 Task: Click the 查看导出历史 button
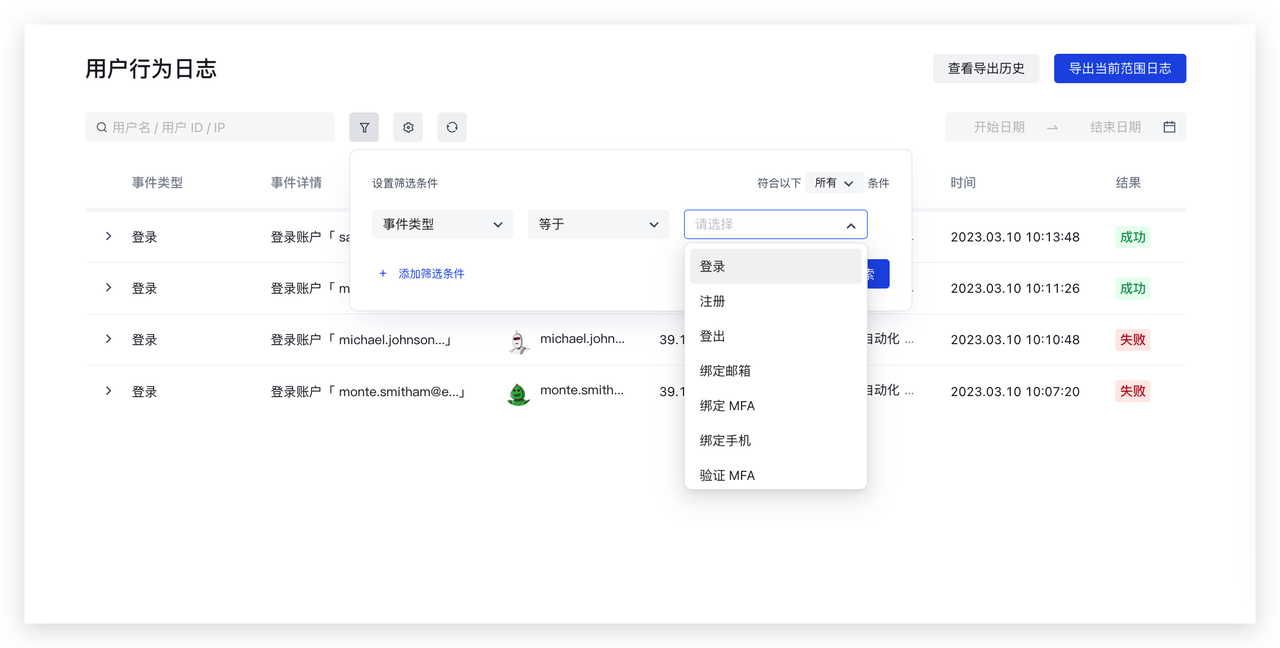click(x=986, y=68)
